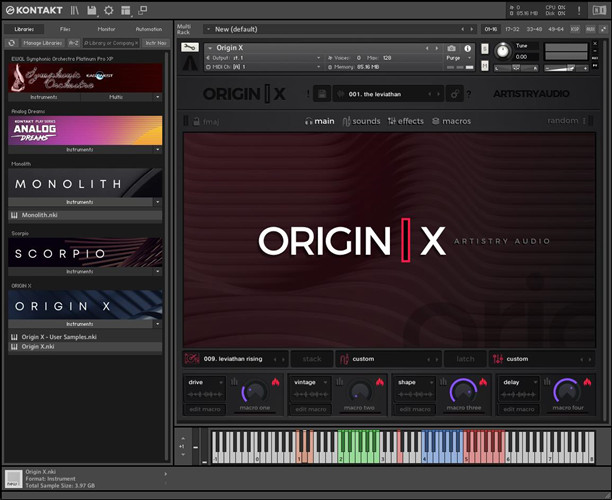Click the save disk icon in top toolbar
612x500 pixels.
[x=91, y=10]
